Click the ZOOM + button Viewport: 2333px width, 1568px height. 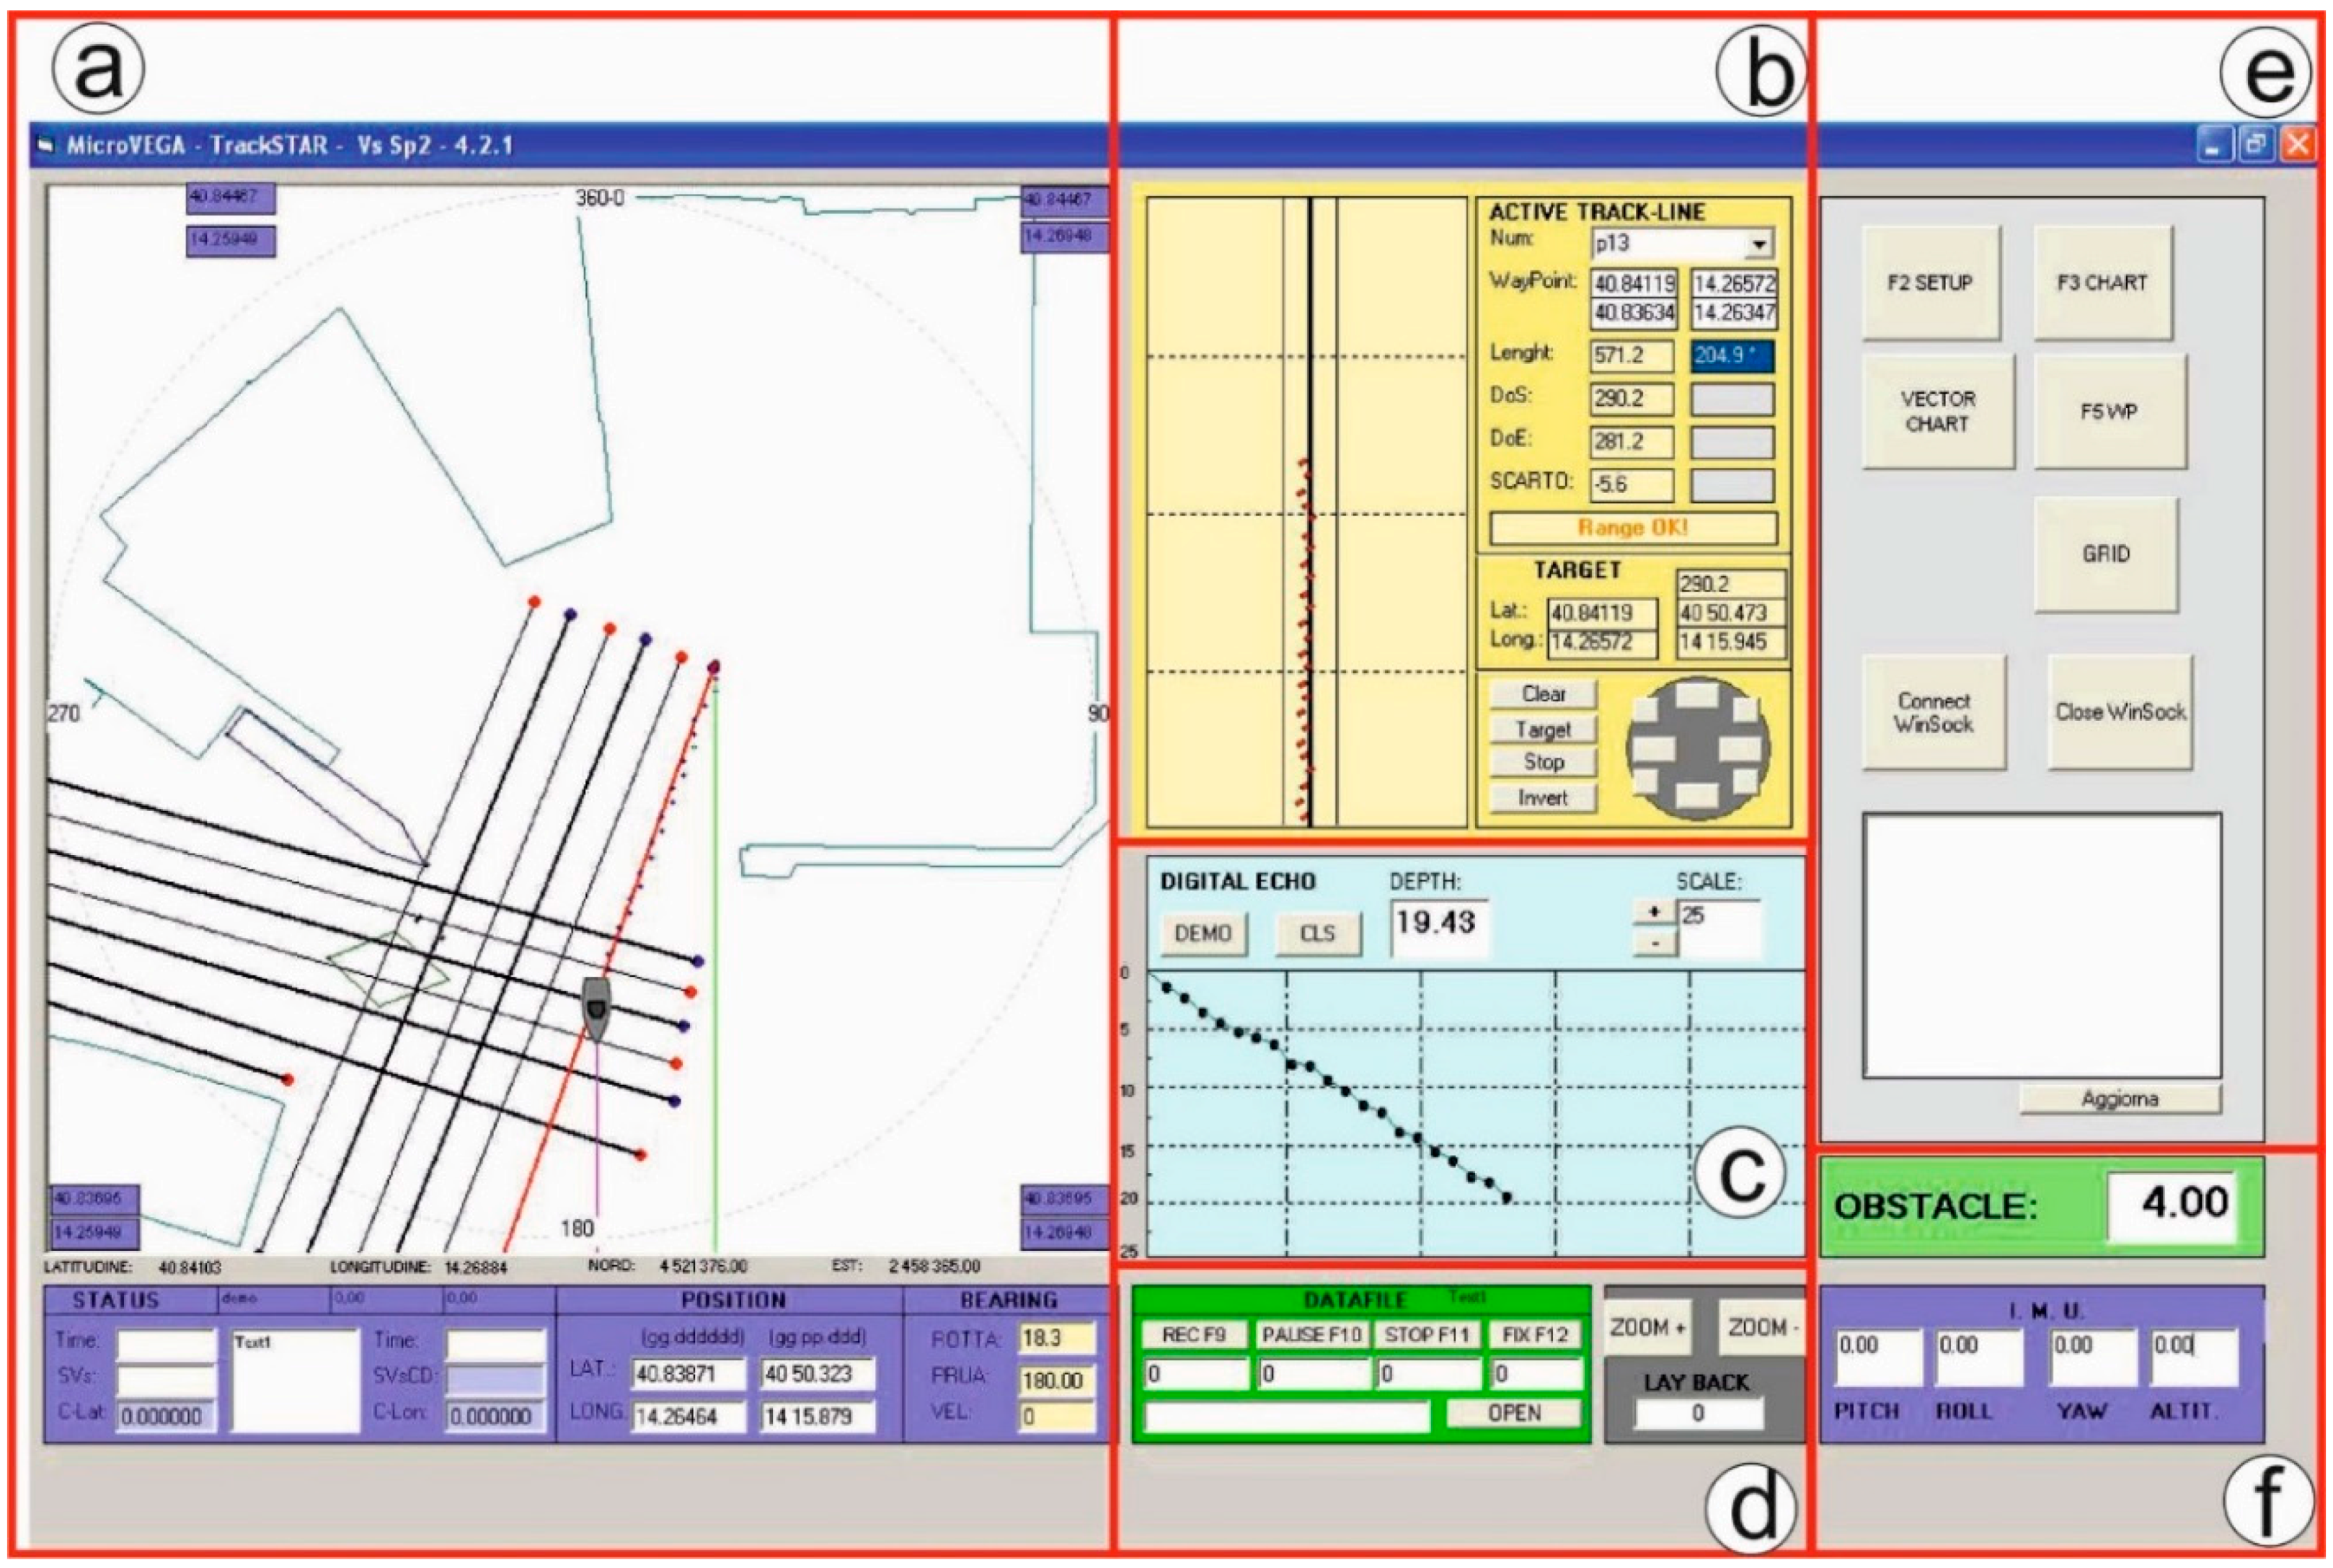click(1649, 1327)
